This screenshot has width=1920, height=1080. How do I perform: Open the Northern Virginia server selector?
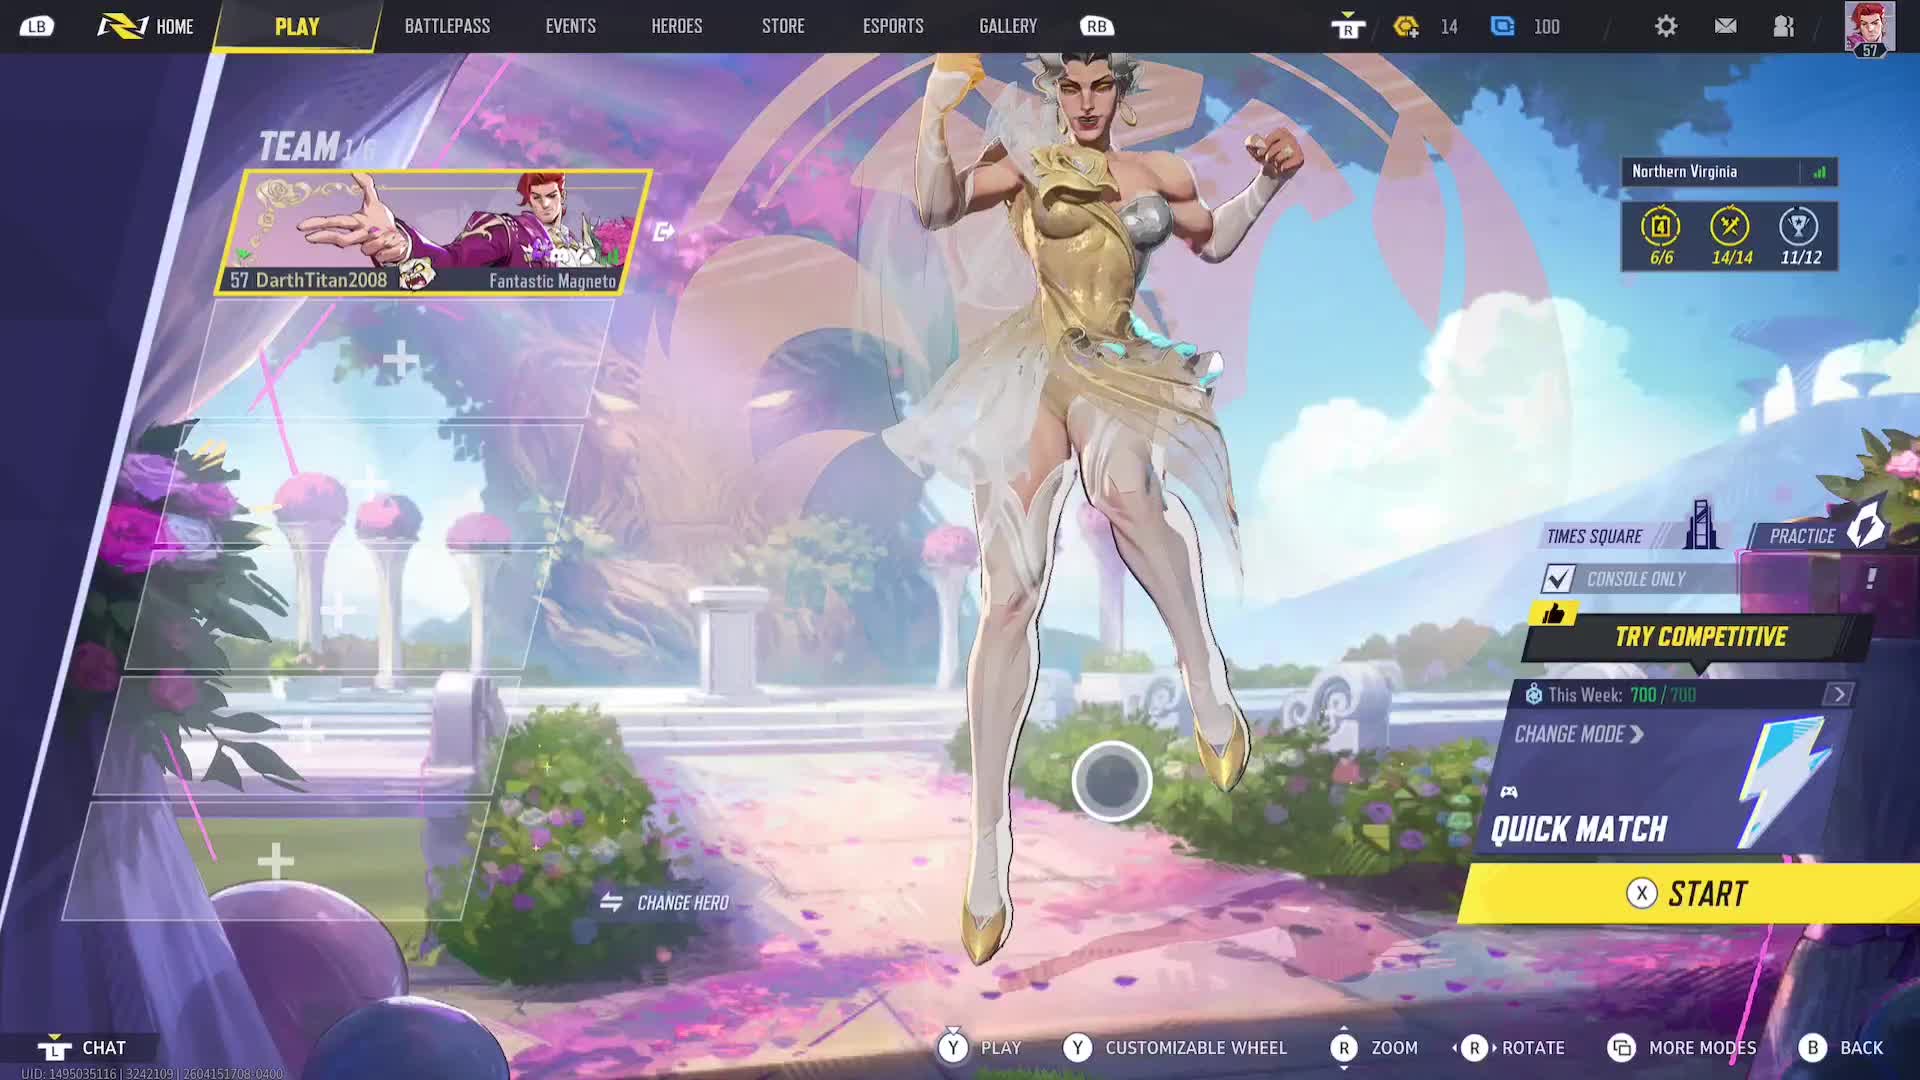[1728, 172]
